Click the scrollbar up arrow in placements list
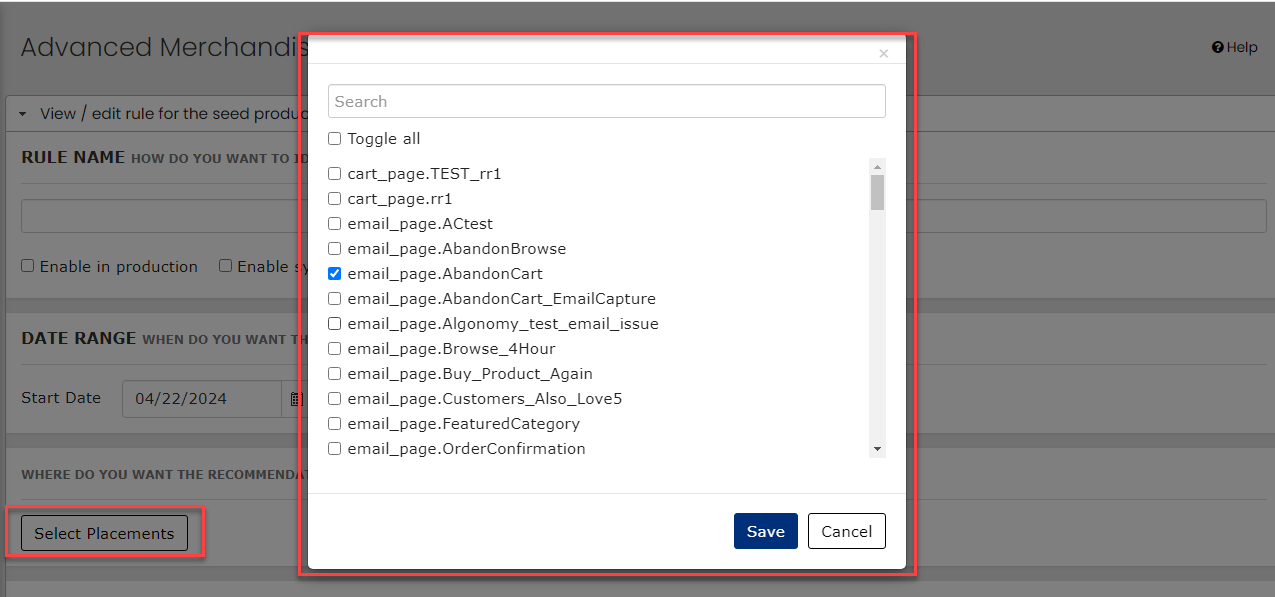 click(877, 165)
